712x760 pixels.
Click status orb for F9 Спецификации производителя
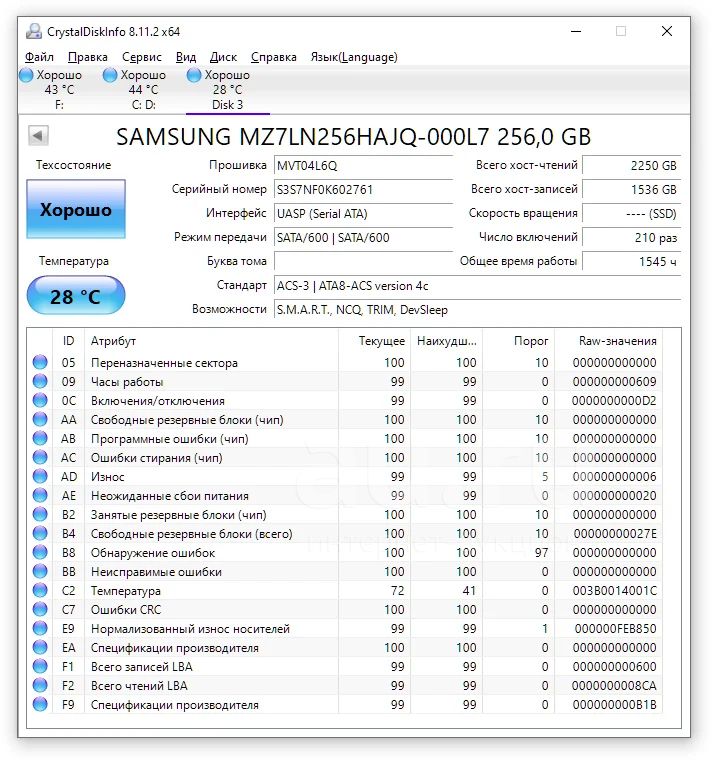[40, 704]
